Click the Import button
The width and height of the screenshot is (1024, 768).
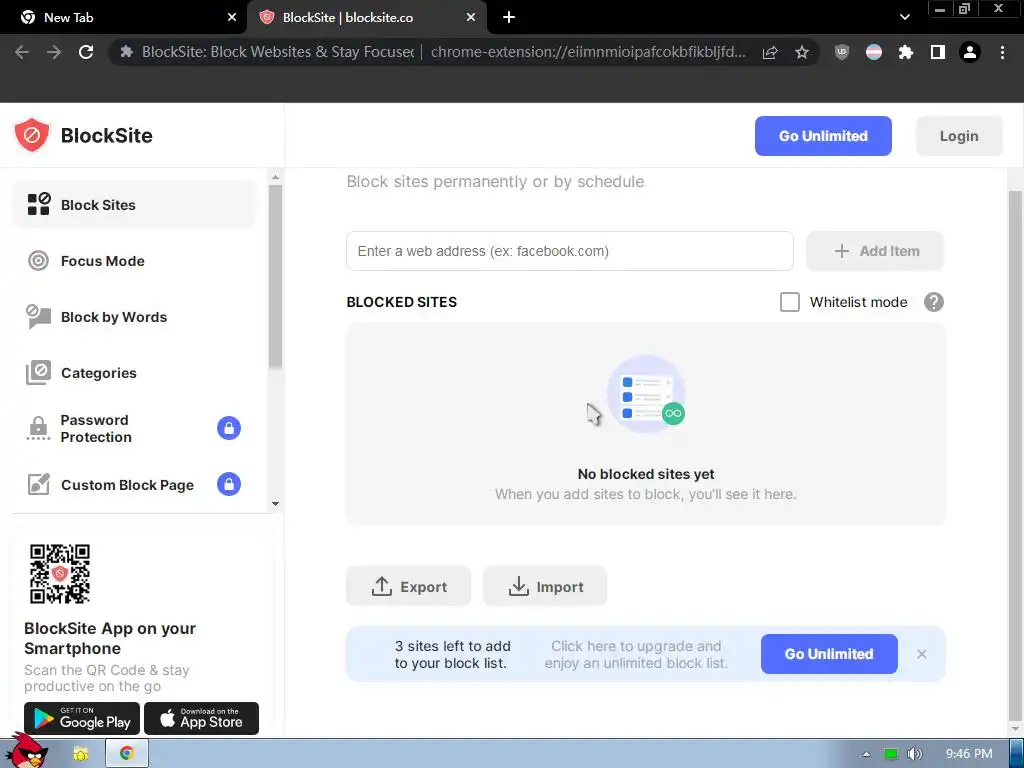point(545,586)
